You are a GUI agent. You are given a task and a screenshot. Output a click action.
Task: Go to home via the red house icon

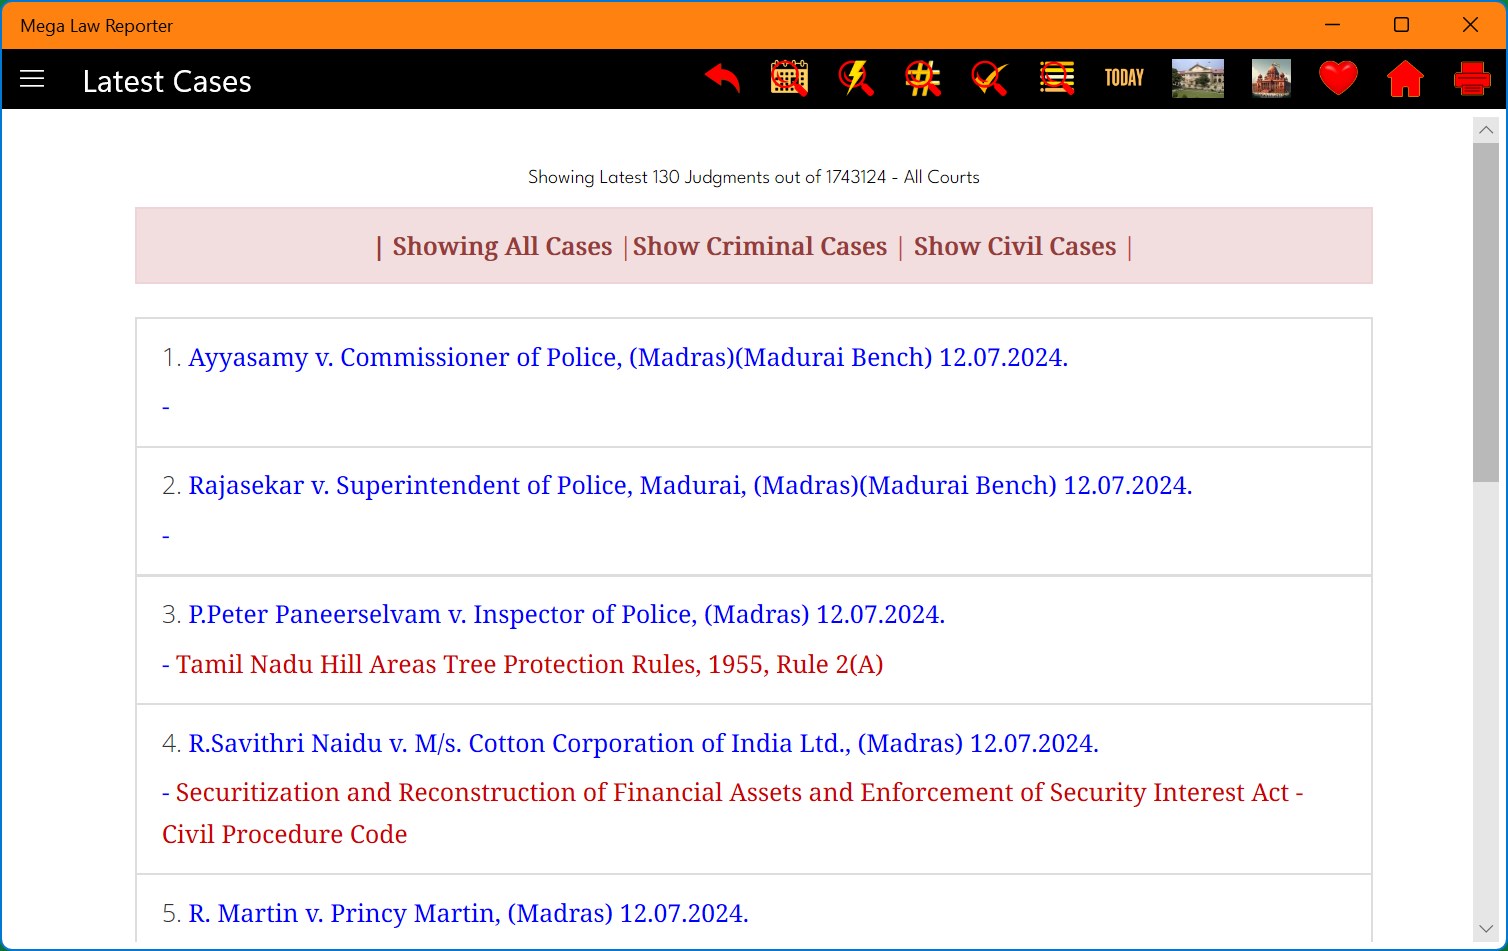(1405, 78)
